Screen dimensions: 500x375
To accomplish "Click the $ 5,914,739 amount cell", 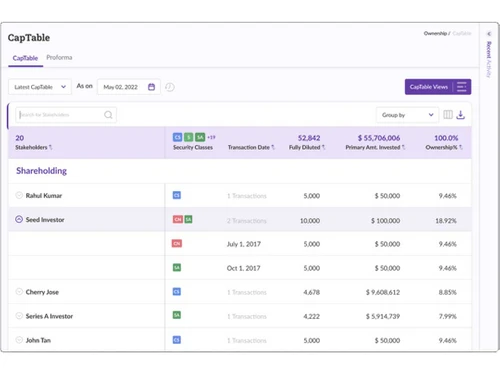I will click(383, 316).
